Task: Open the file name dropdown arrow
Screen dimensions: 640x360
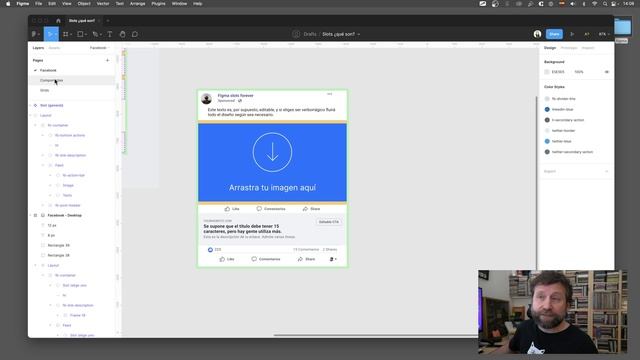Action: click(359, 34)
